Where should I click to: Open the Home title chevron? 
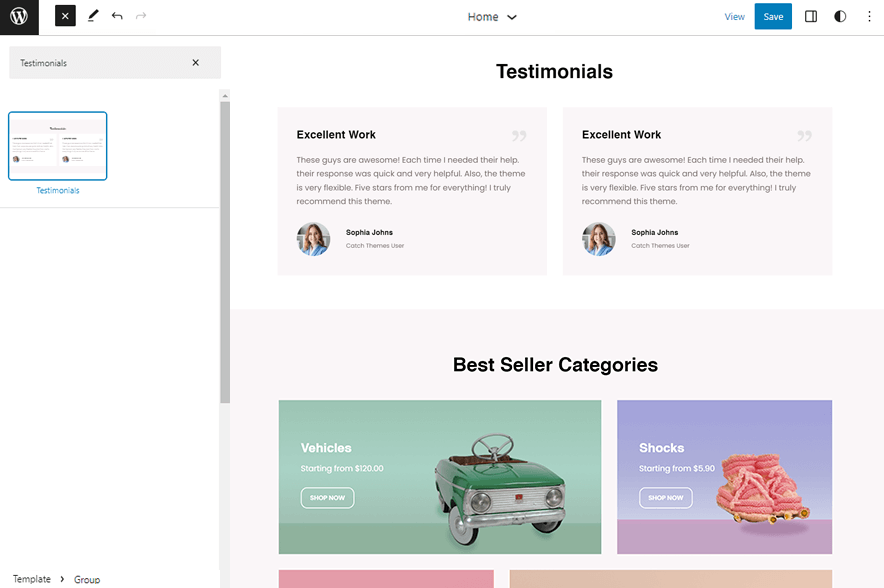pos(510,17)
